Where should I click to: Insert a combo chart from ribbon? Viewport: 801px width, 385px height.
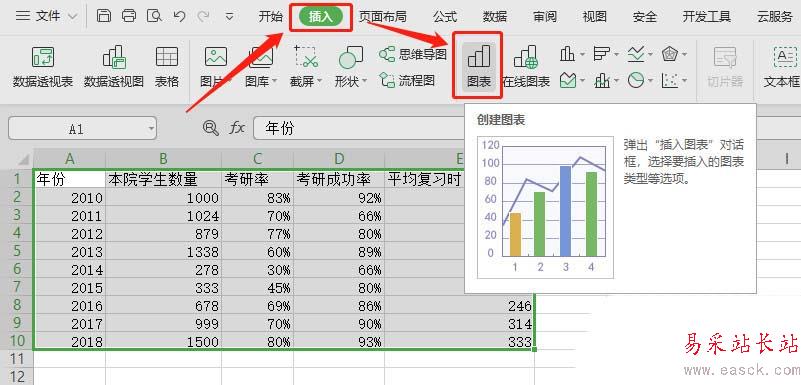click(602, 80)
